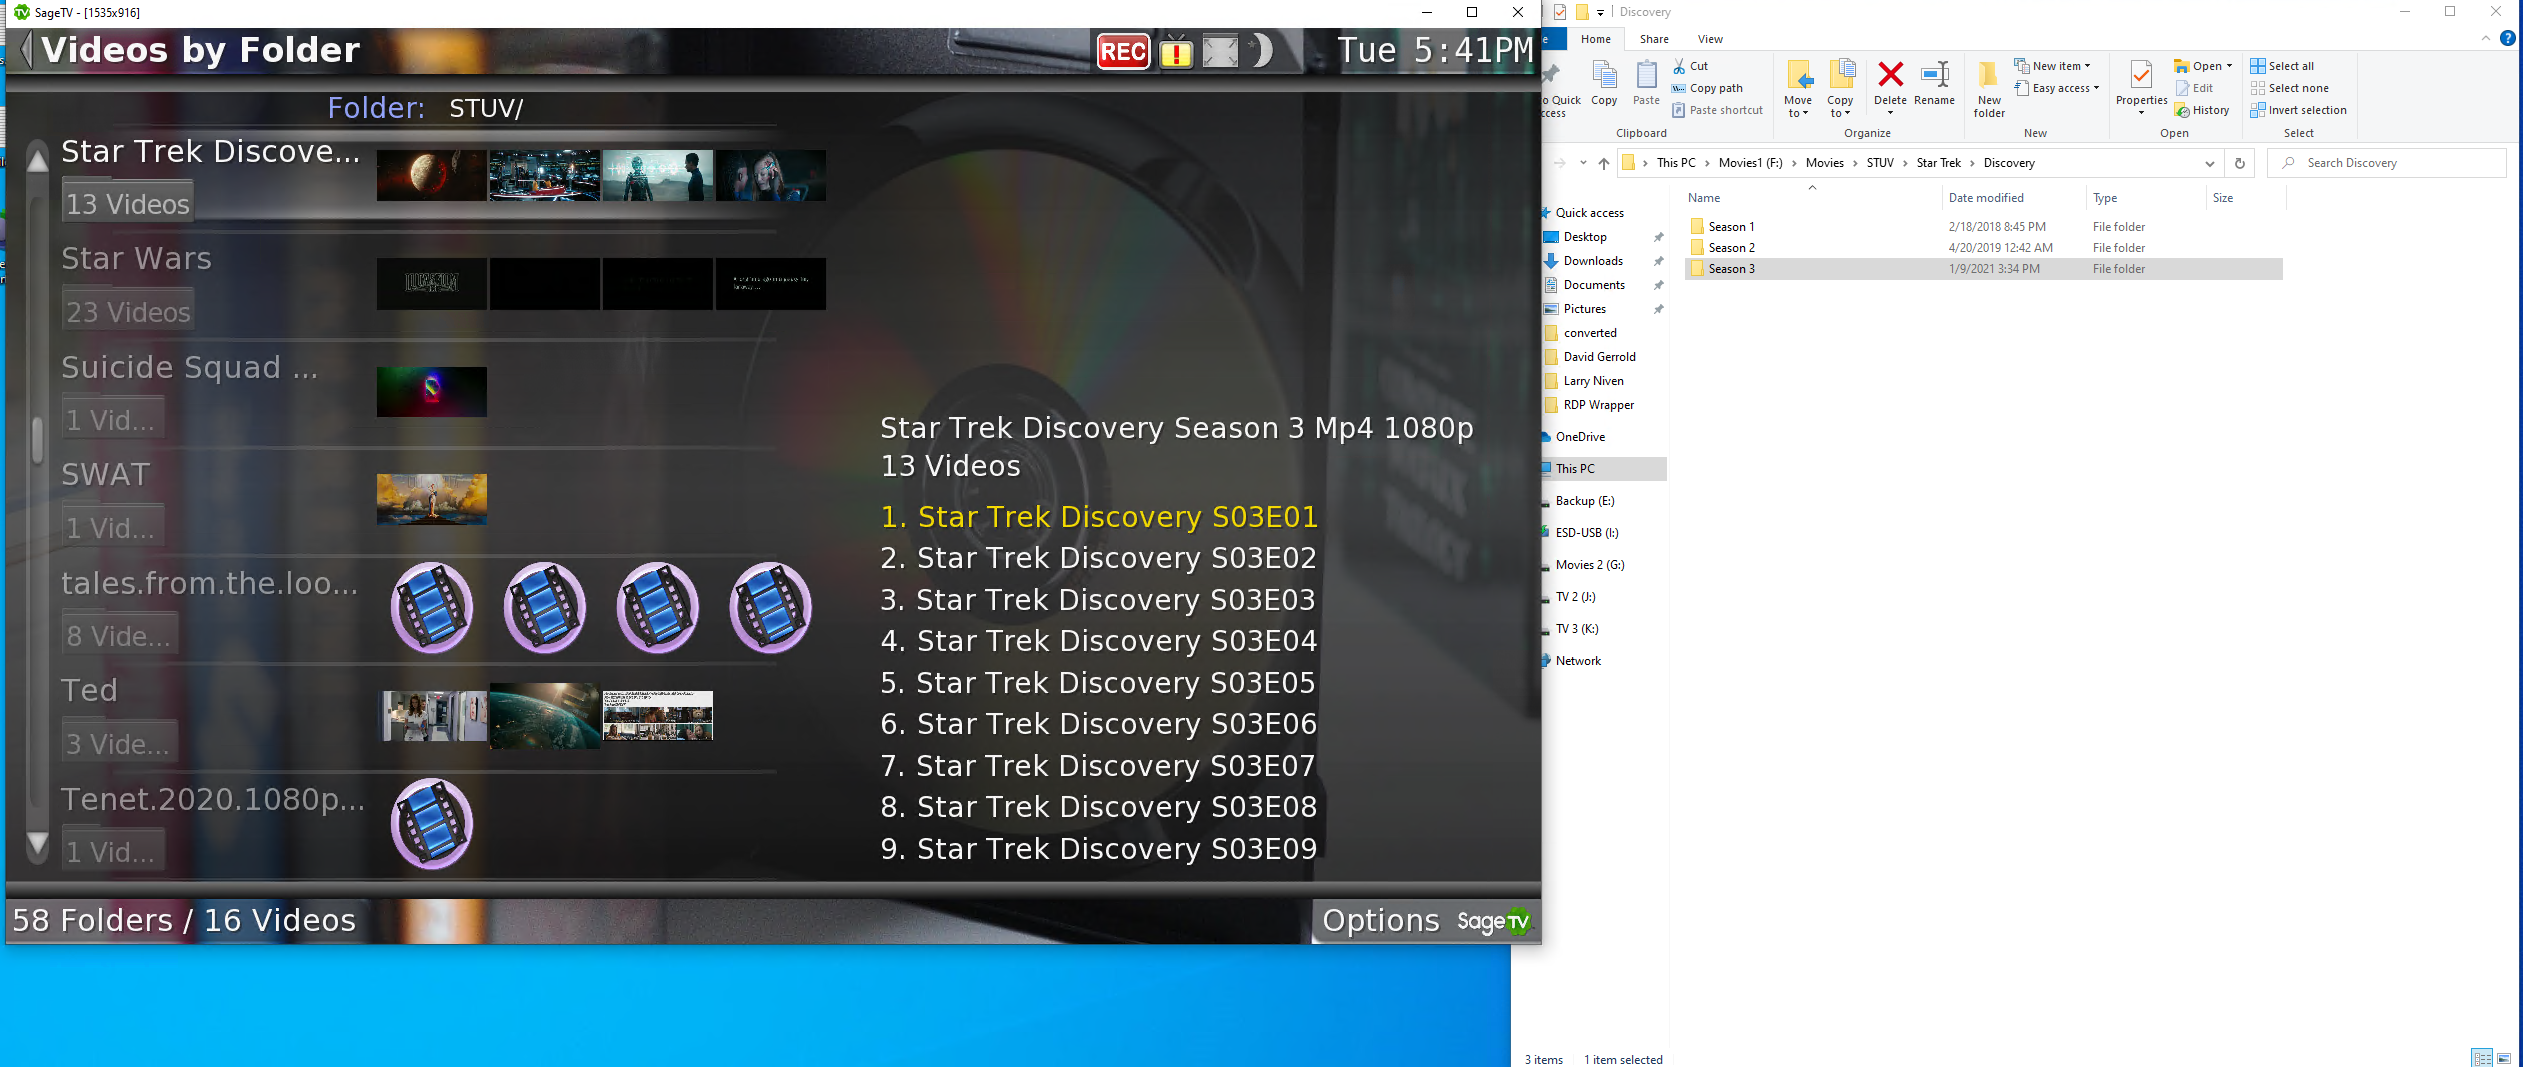Select the Season 3 folder in Explorer
This screenshot has height=1067, width=2523.
(1982, 269)
